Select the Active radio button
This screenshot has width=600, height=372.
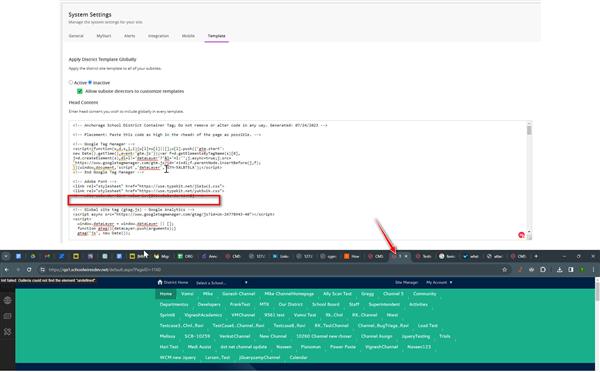point(71,82)
